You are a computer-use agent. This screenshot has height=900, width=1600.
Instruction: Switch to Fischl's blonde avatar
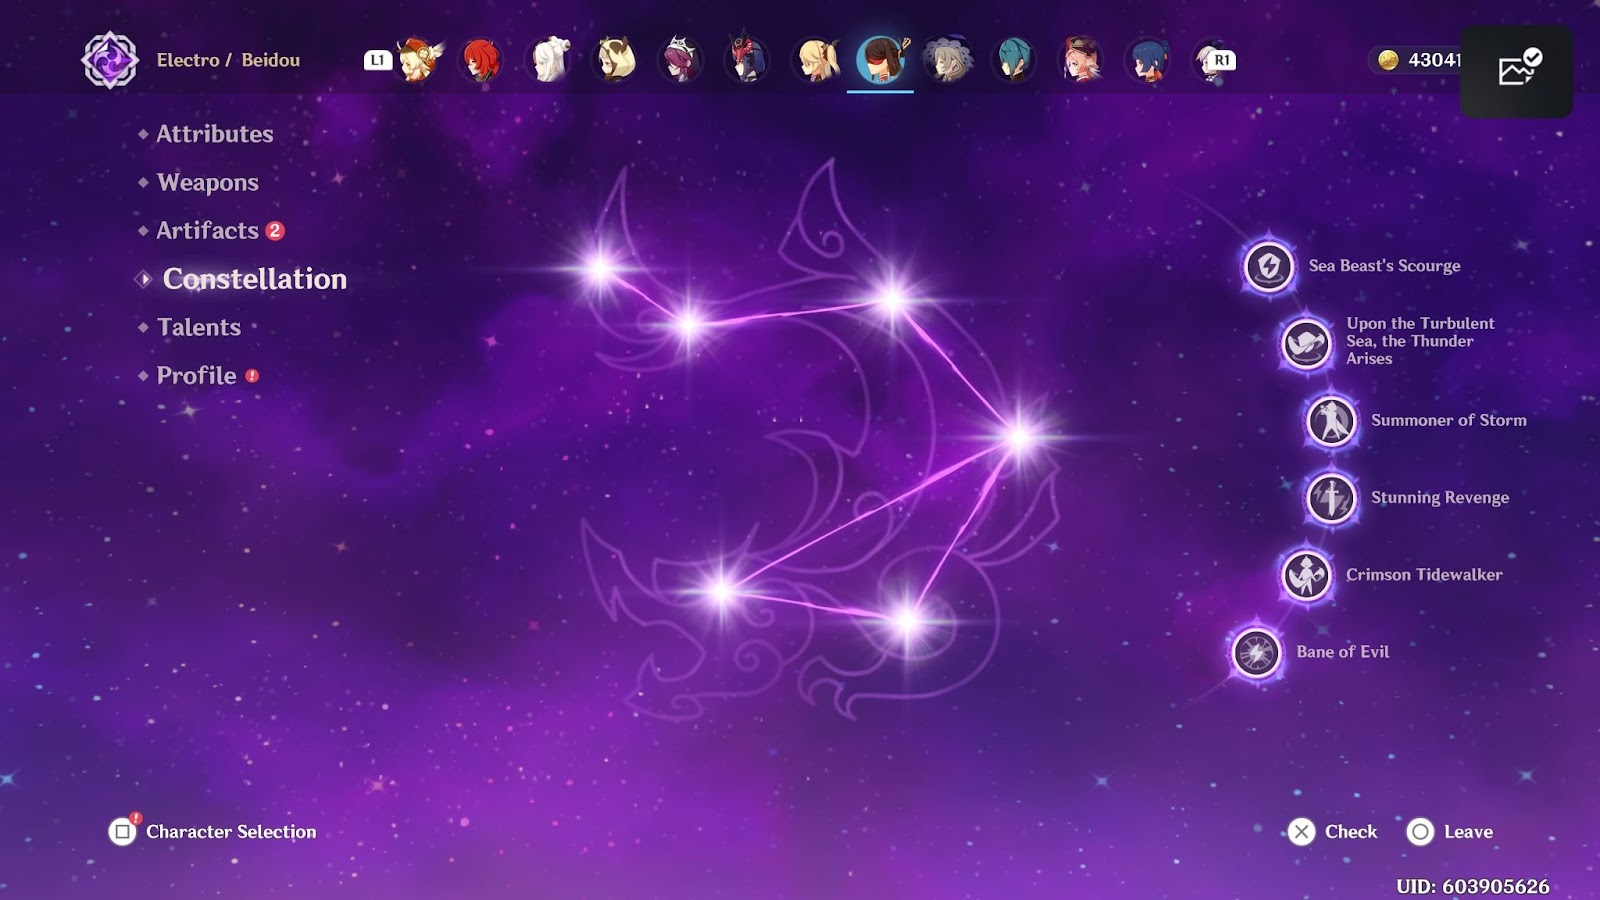(816, 60)
